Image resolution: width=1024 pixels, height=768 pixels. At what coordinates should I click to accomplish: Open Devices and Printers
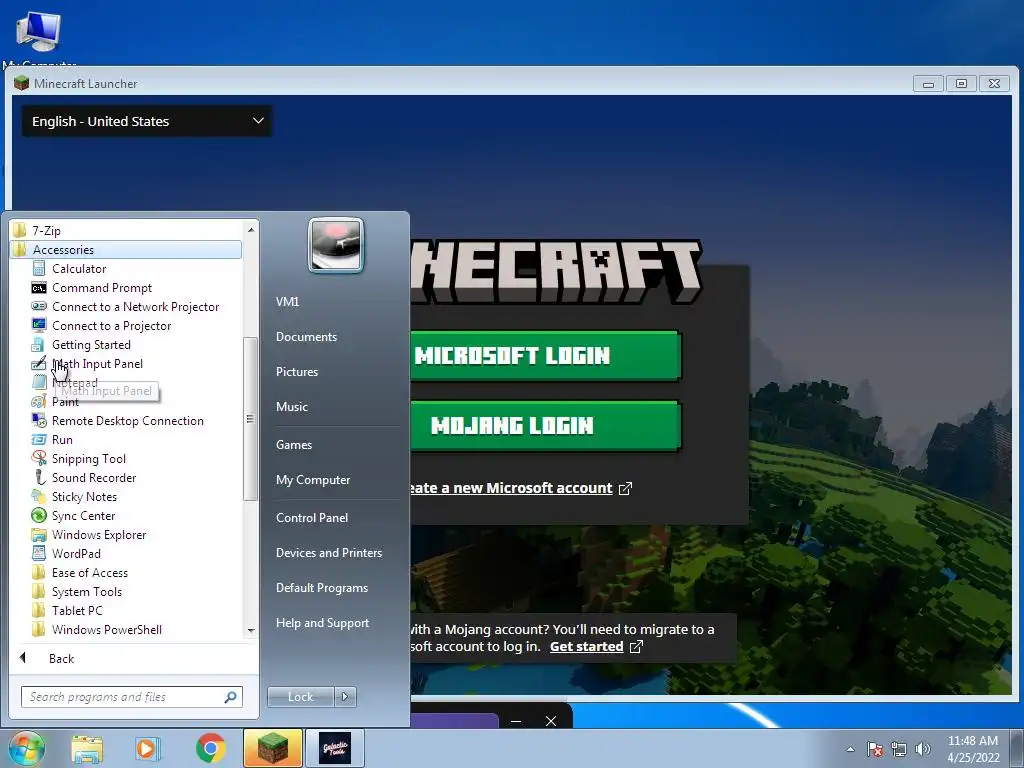tap(328, 553)
